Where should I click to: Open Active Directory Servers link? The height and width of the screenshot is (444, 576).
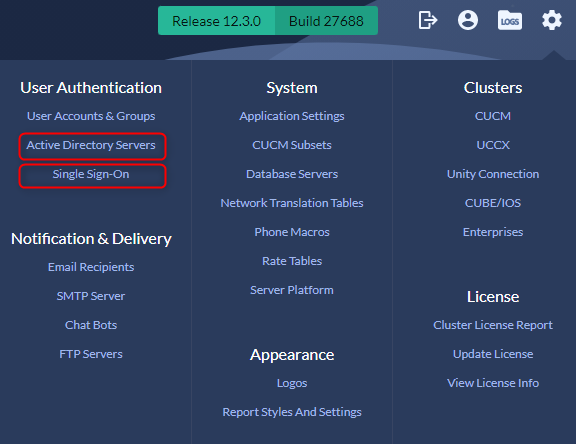pos(91,145)
